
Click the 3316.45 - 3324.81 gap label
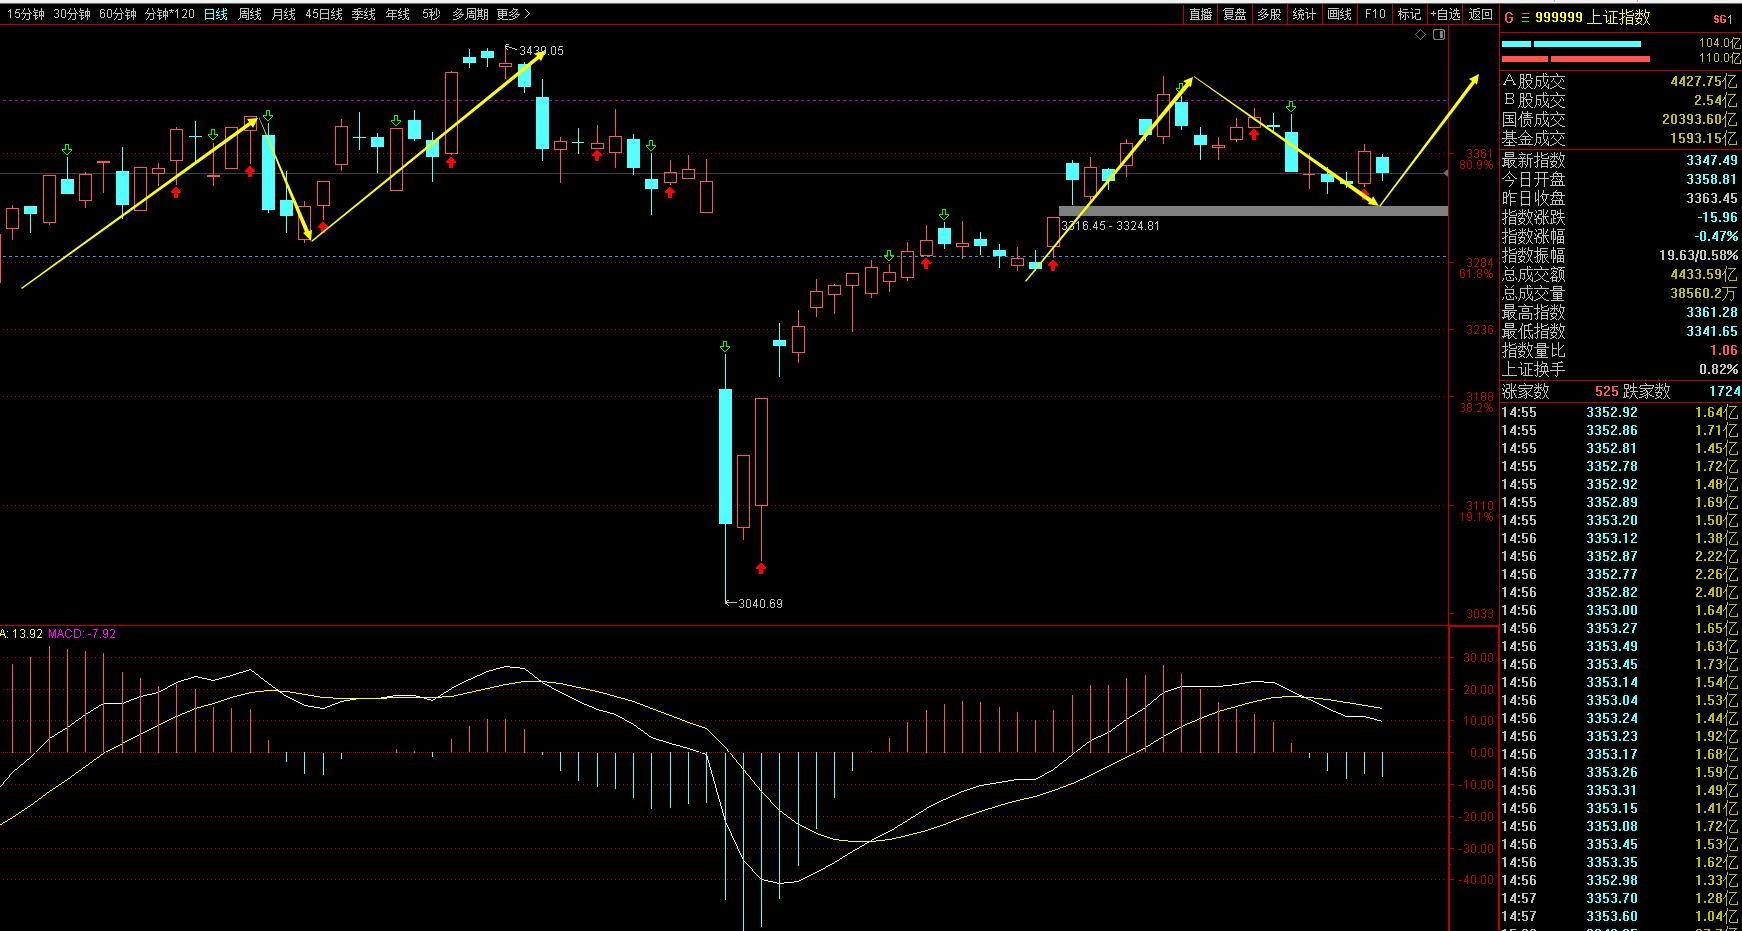pyautogui.click(x=1111, y=226)
